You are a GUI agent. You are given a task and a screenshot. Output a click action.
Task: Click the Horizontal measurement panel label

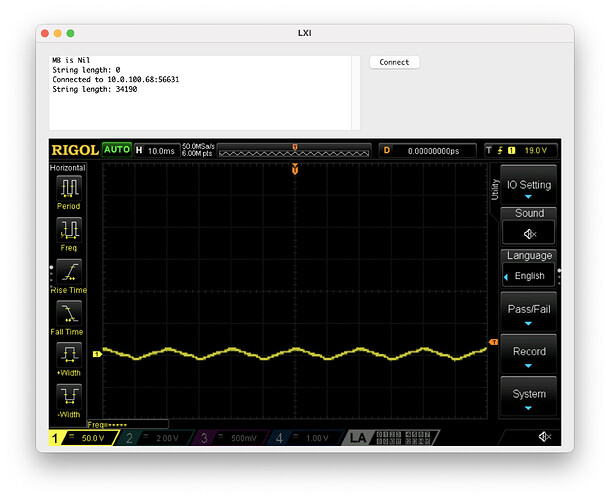68,168
